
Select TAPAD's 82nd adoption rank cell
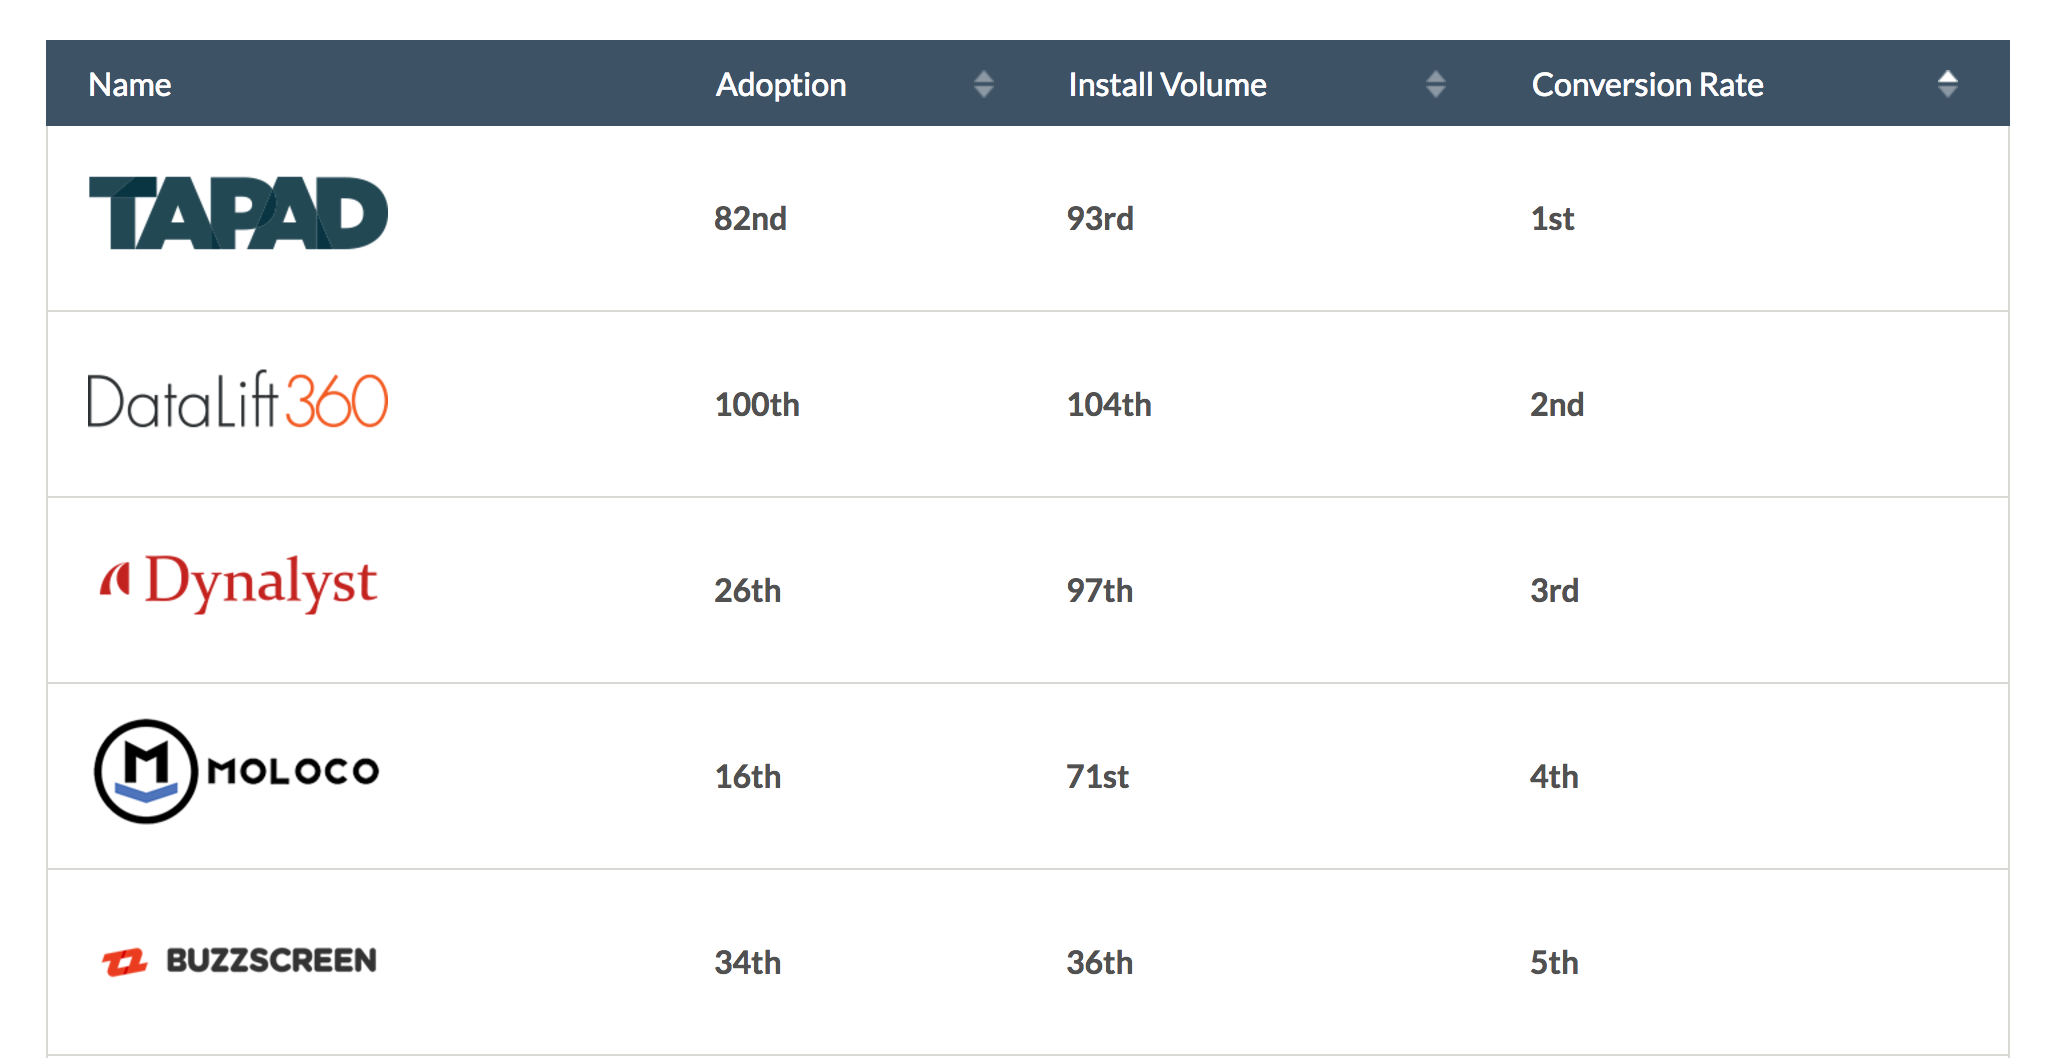pos(750,219)
